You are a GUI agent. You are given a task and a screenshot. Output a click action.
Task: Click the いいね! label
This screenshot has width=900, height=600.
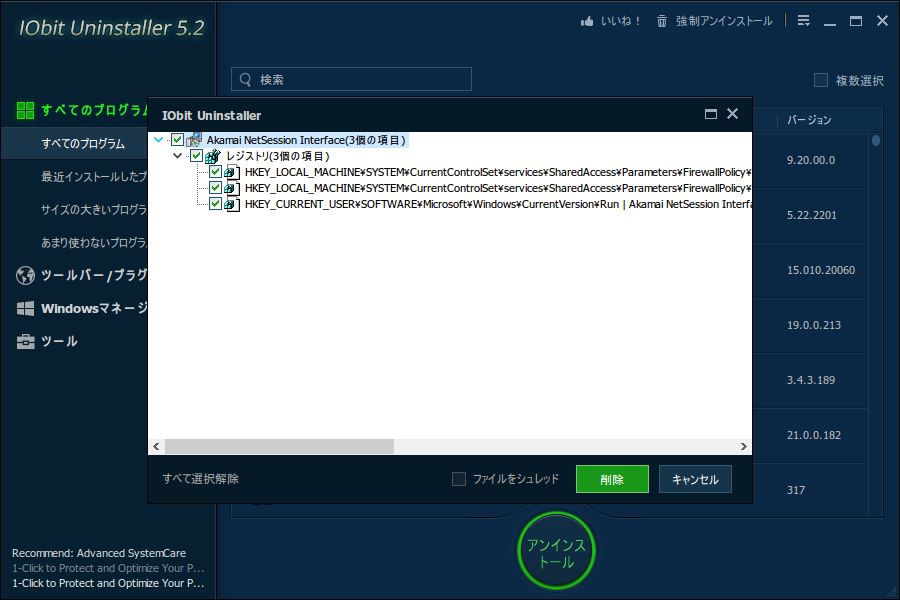[620, 21]
